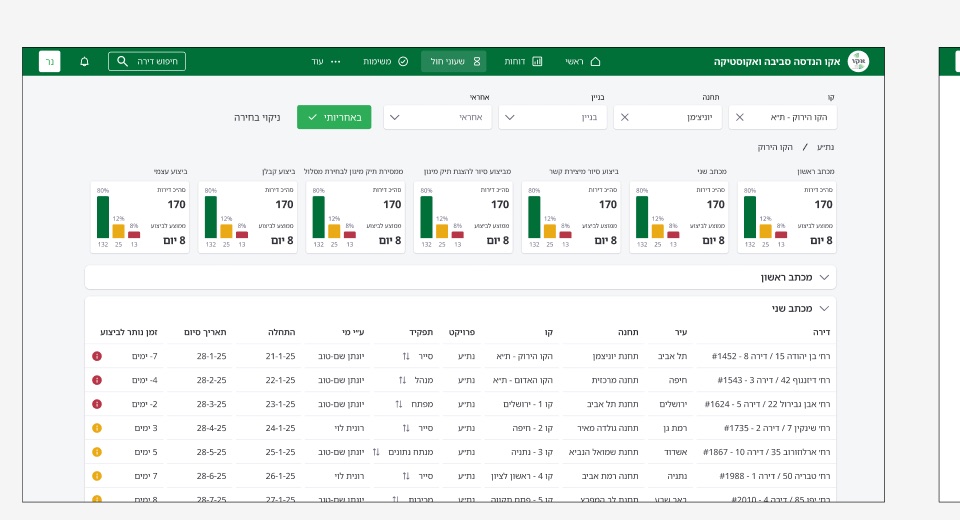
Task: Open the קו line dropdown
Action: [x=782, y=117]
